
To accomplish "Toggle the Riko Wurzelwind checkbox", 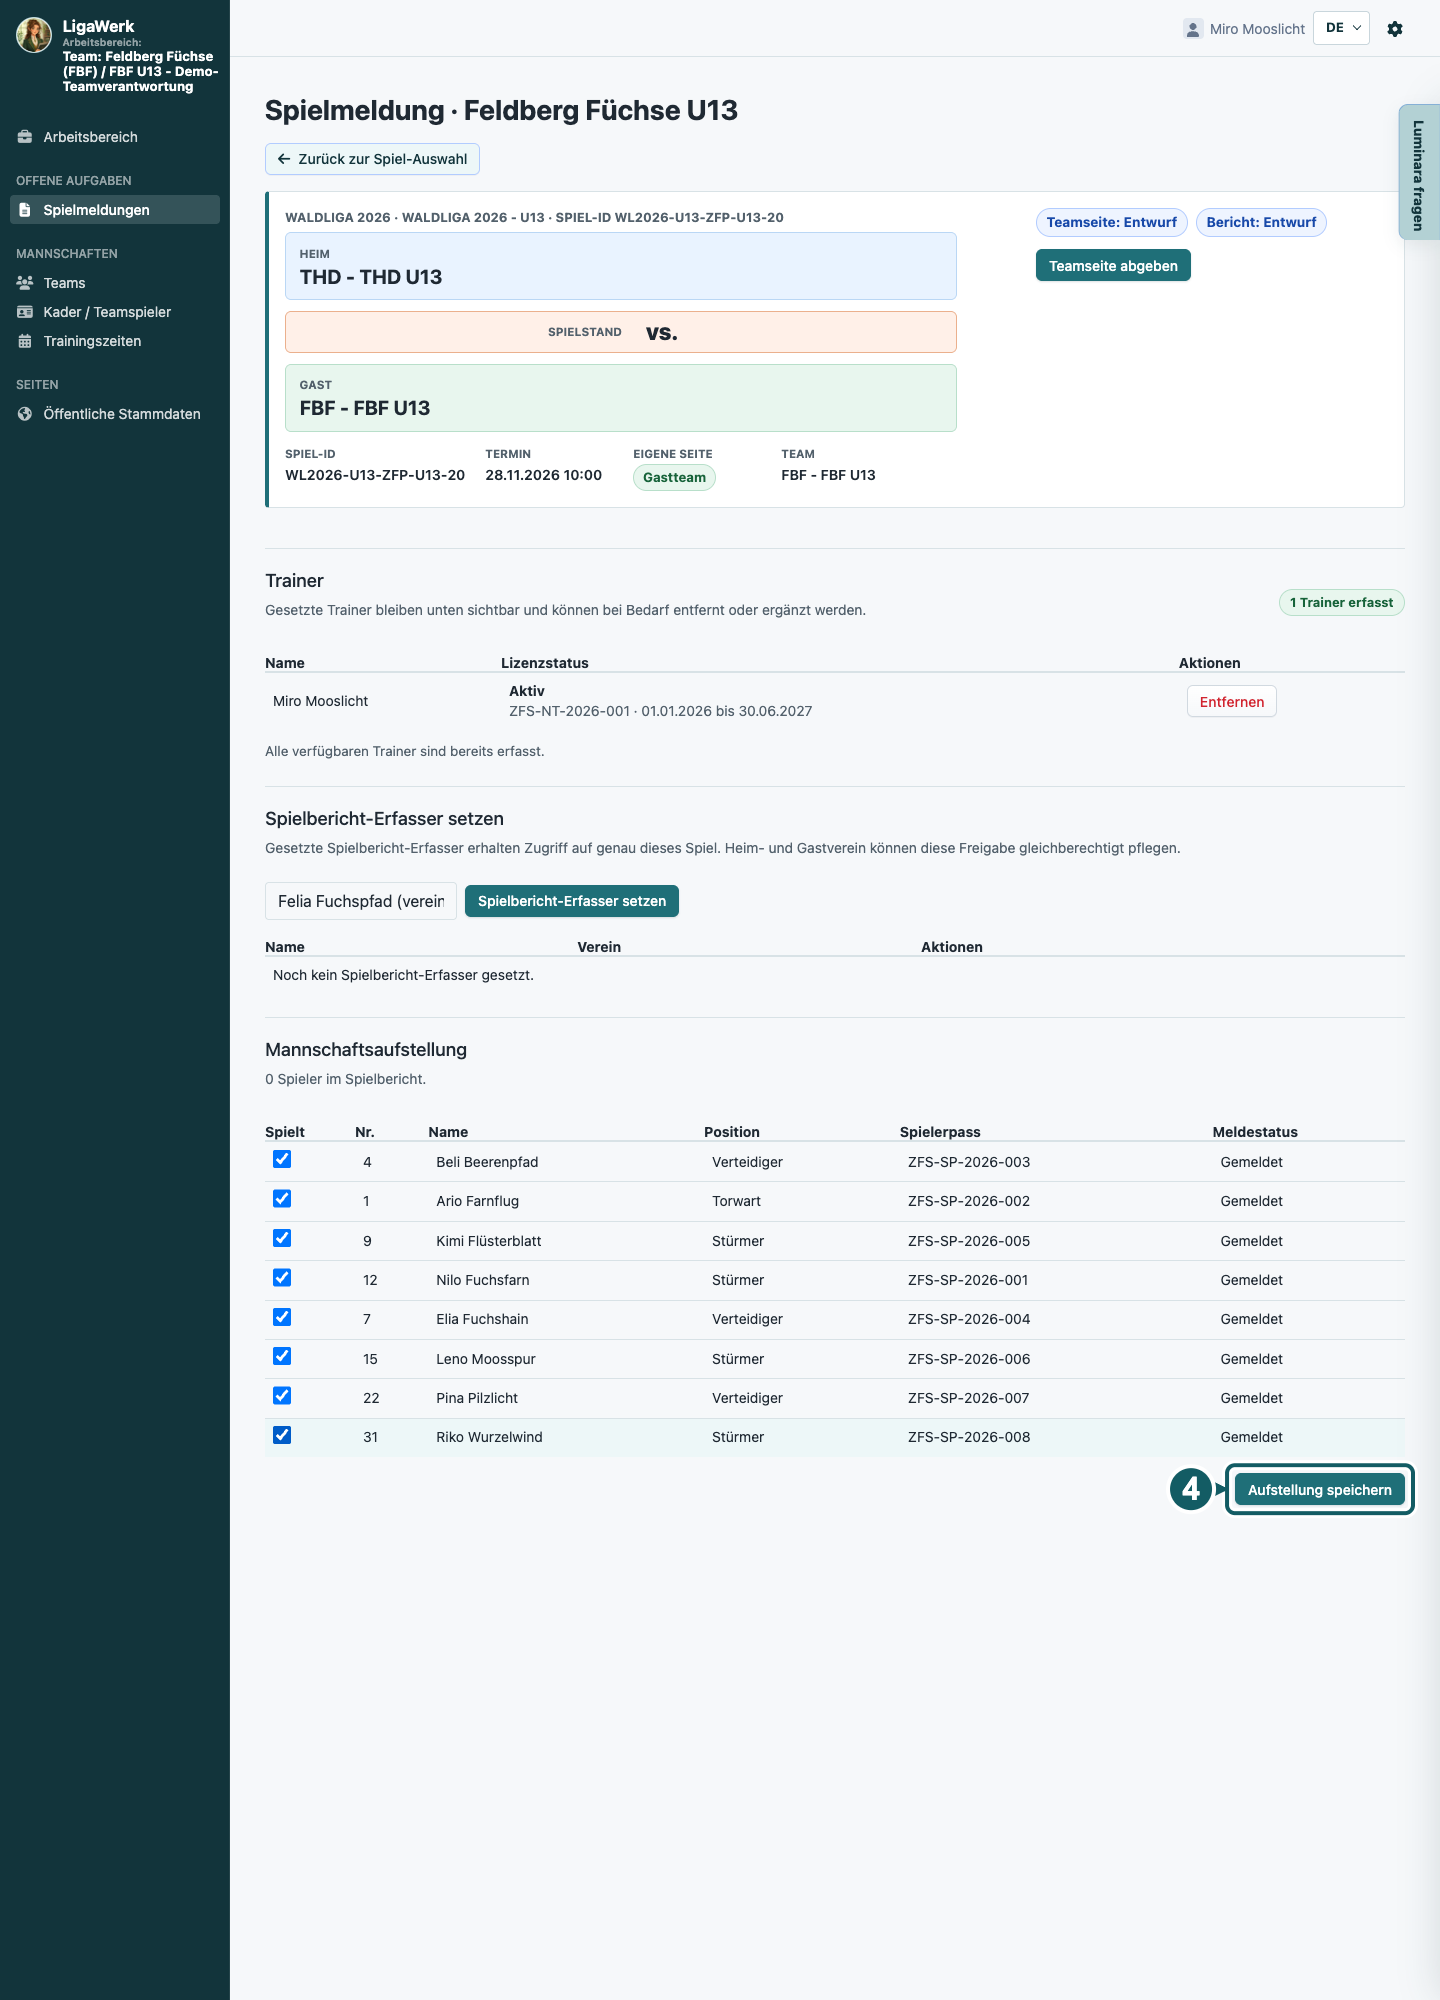I will [282, 1435].
